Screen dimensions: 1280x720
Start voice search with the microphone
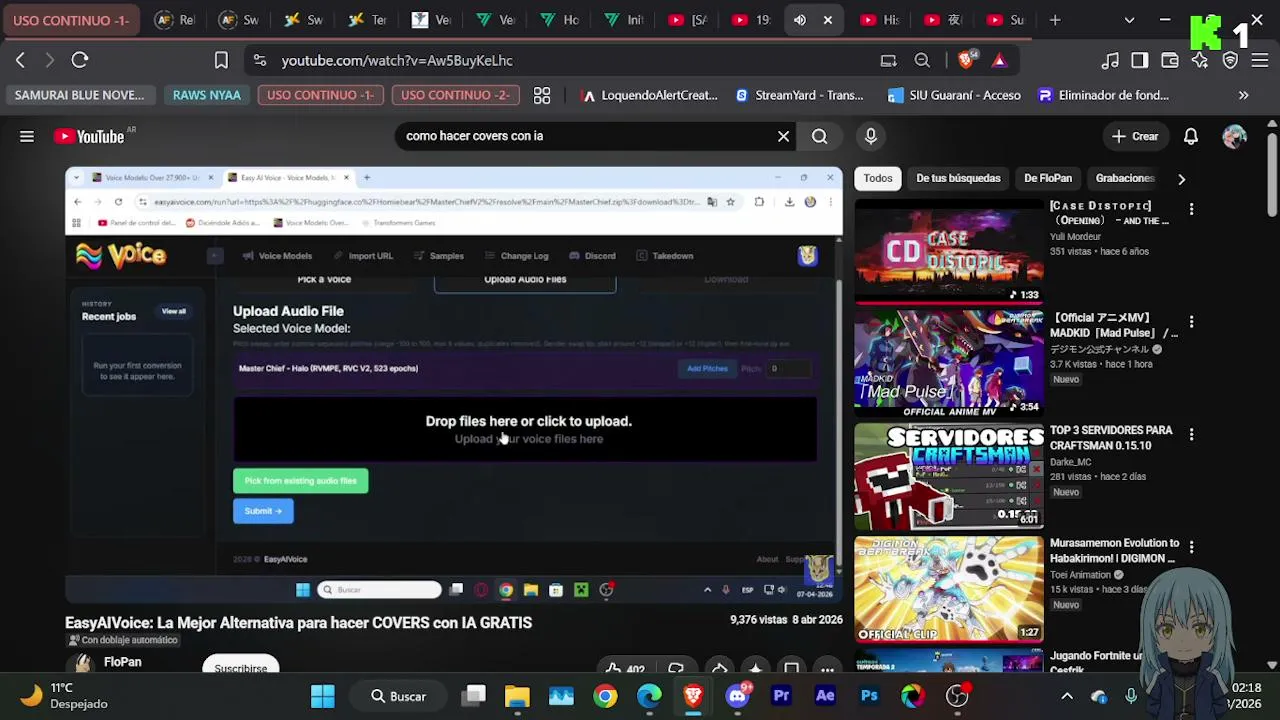[x=871, y=136]
